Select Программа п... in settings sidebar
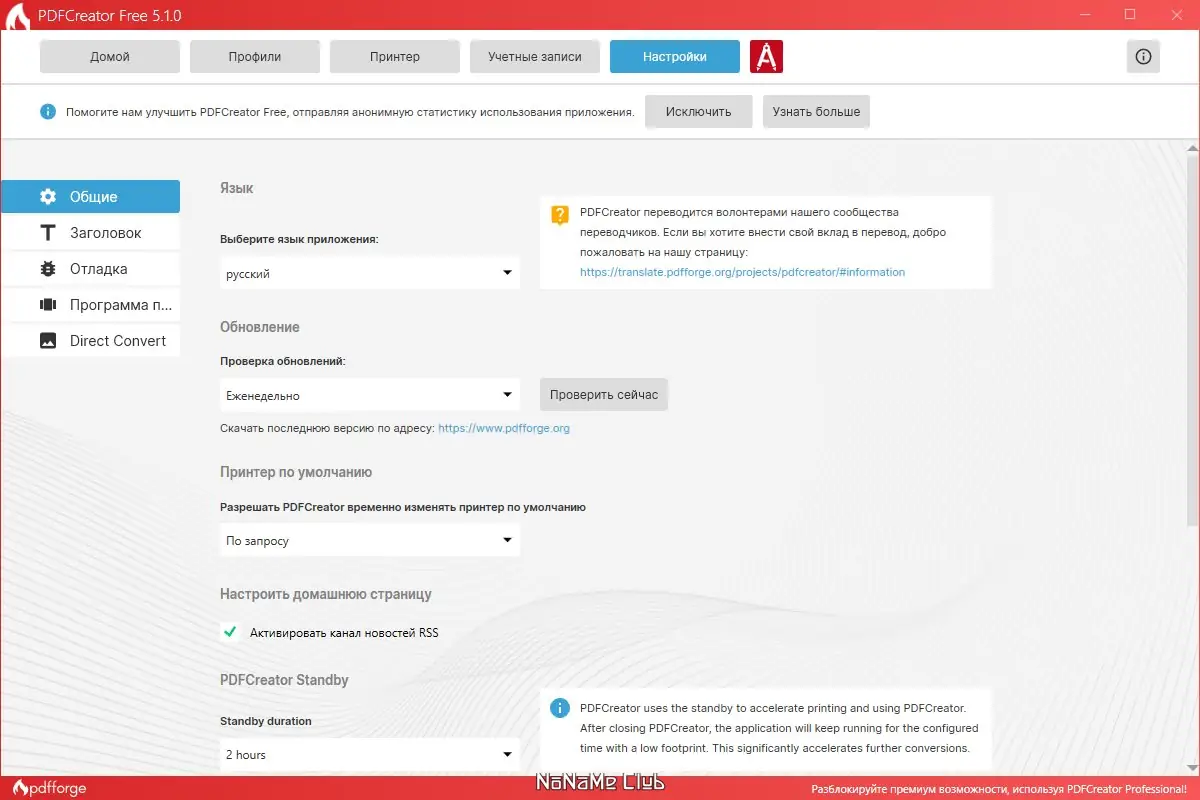The width and height of the screenshot is (1200, 800). coord(90,305)
